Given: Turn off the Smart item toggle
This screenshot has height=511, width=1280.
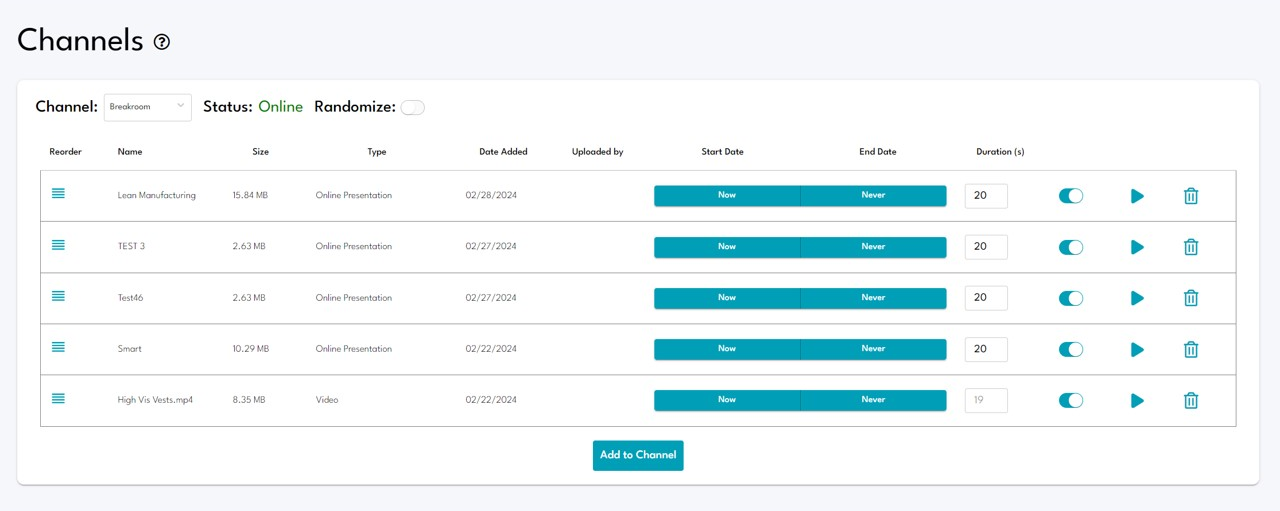Looking at the screenshot, I should click(1070, 349).
